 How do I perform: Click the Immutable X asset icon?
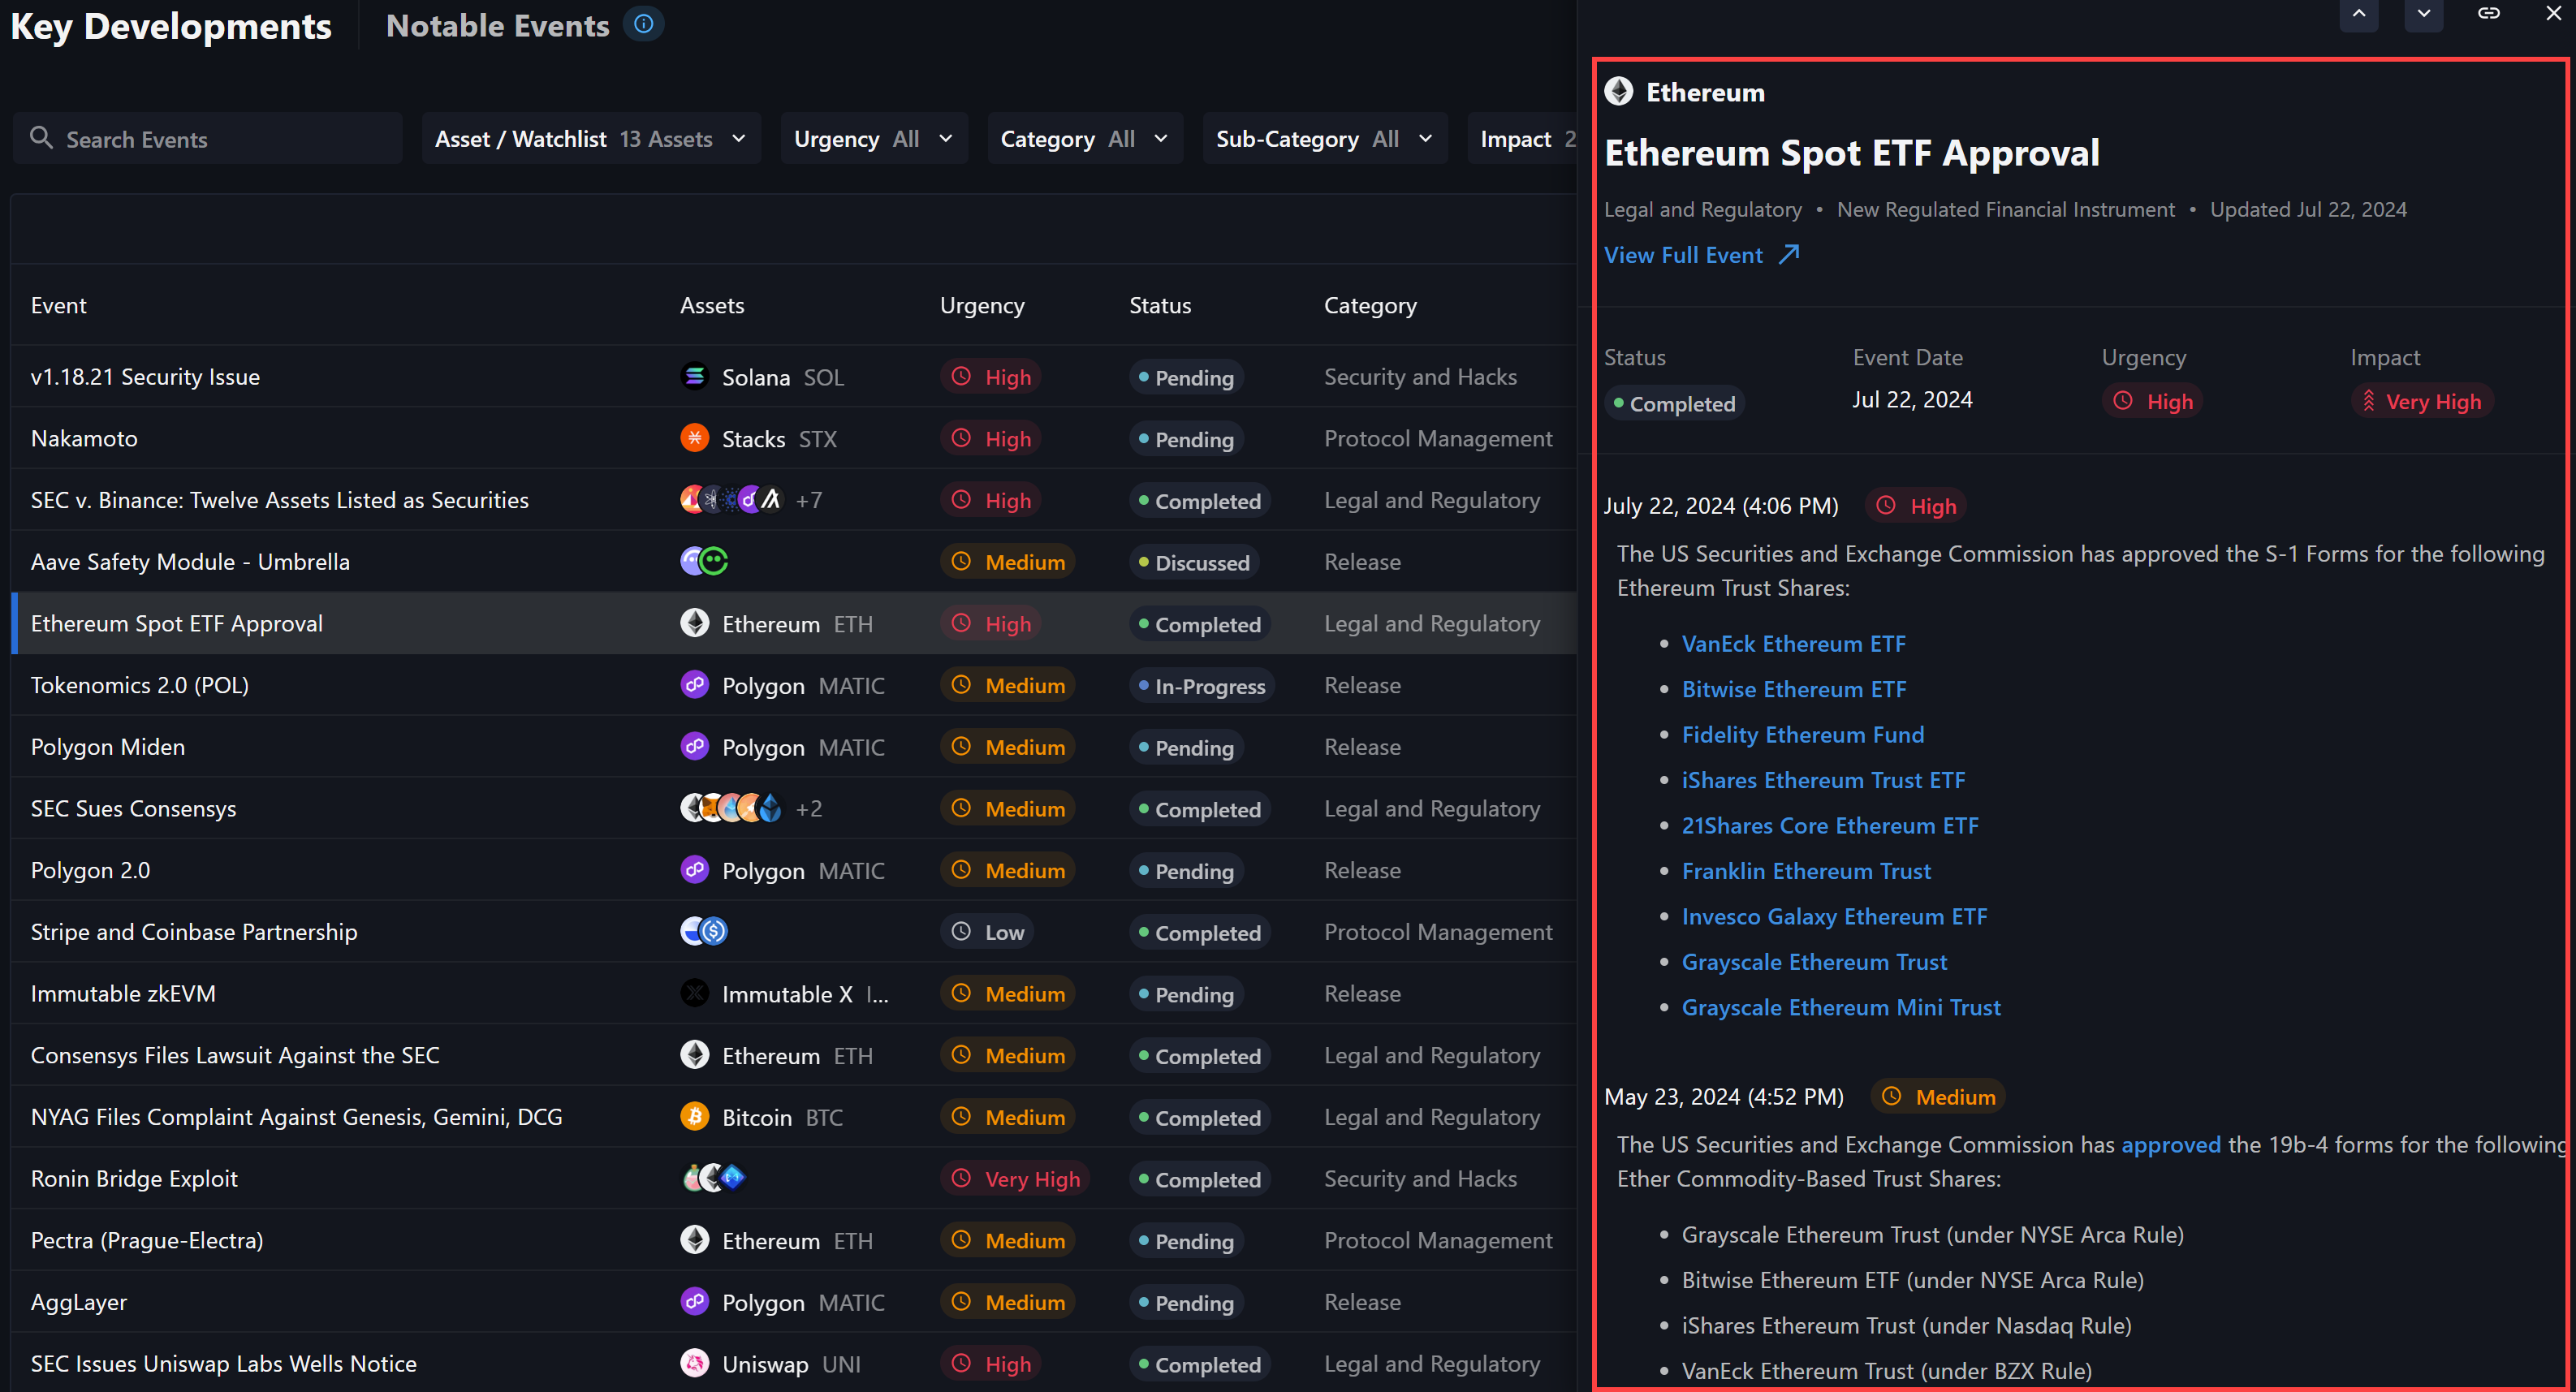(694, 993)
